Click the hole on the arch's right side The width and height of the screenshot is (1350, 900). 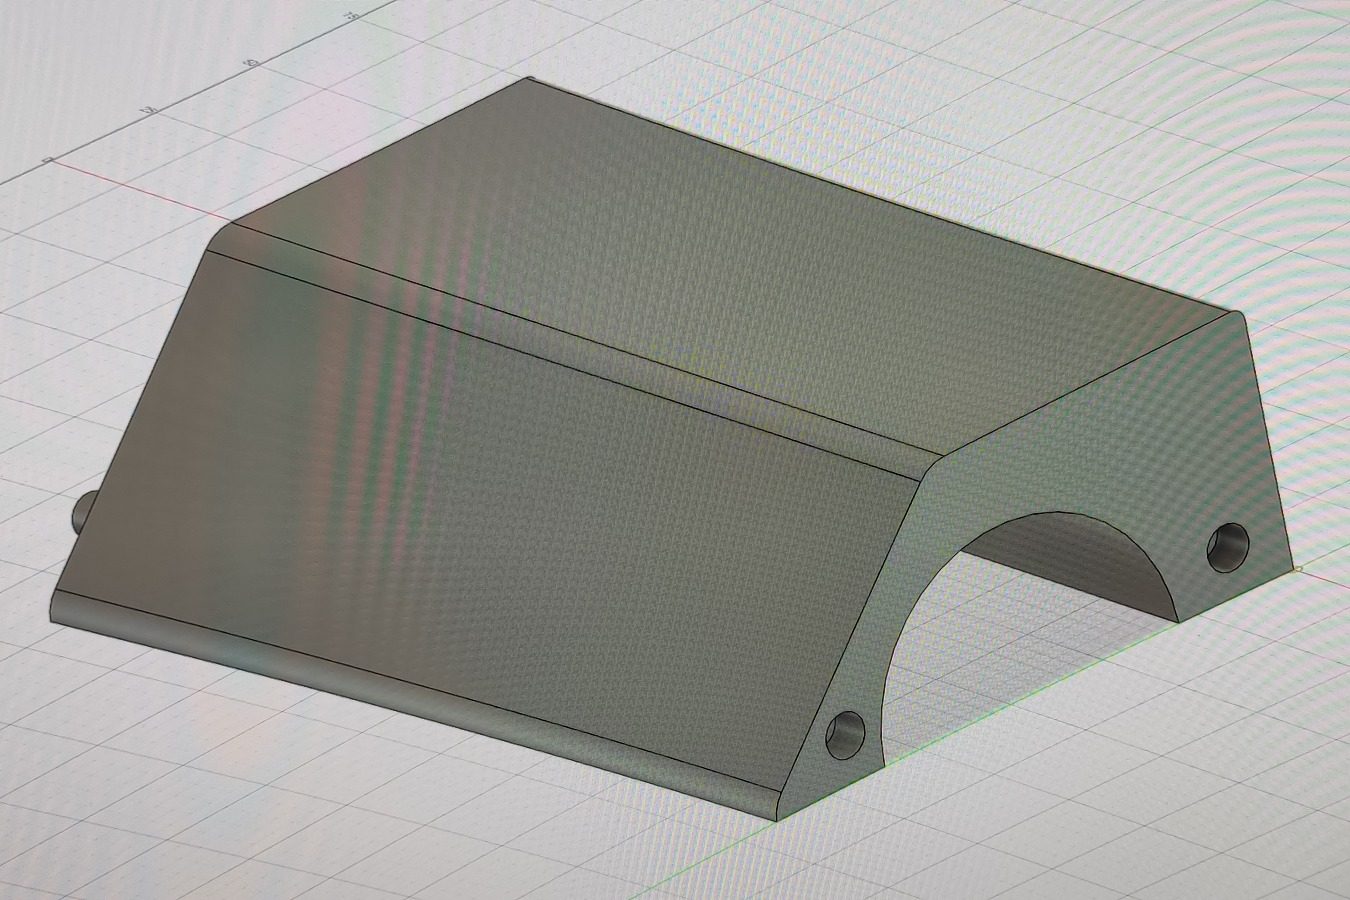[1228, 546]
